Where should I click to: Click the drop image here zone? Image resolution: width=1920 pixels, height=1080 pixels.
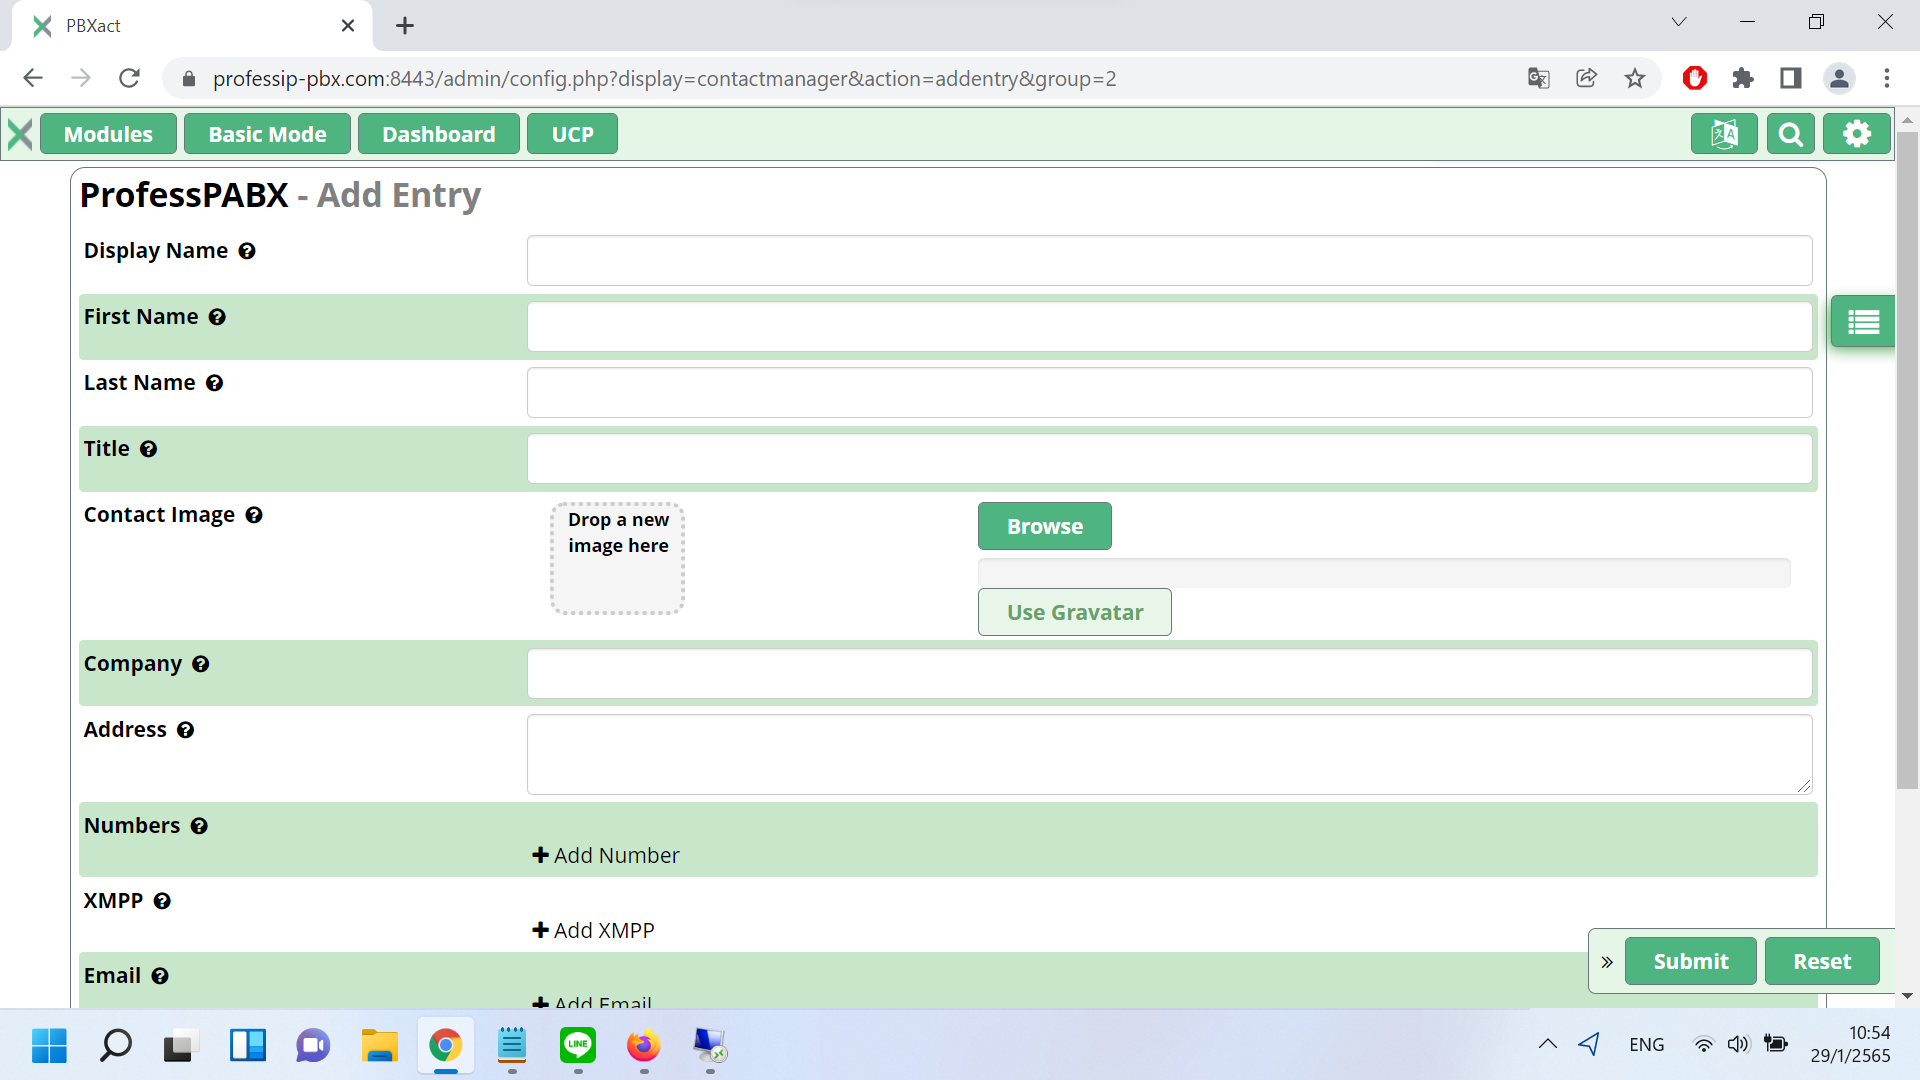617,558
